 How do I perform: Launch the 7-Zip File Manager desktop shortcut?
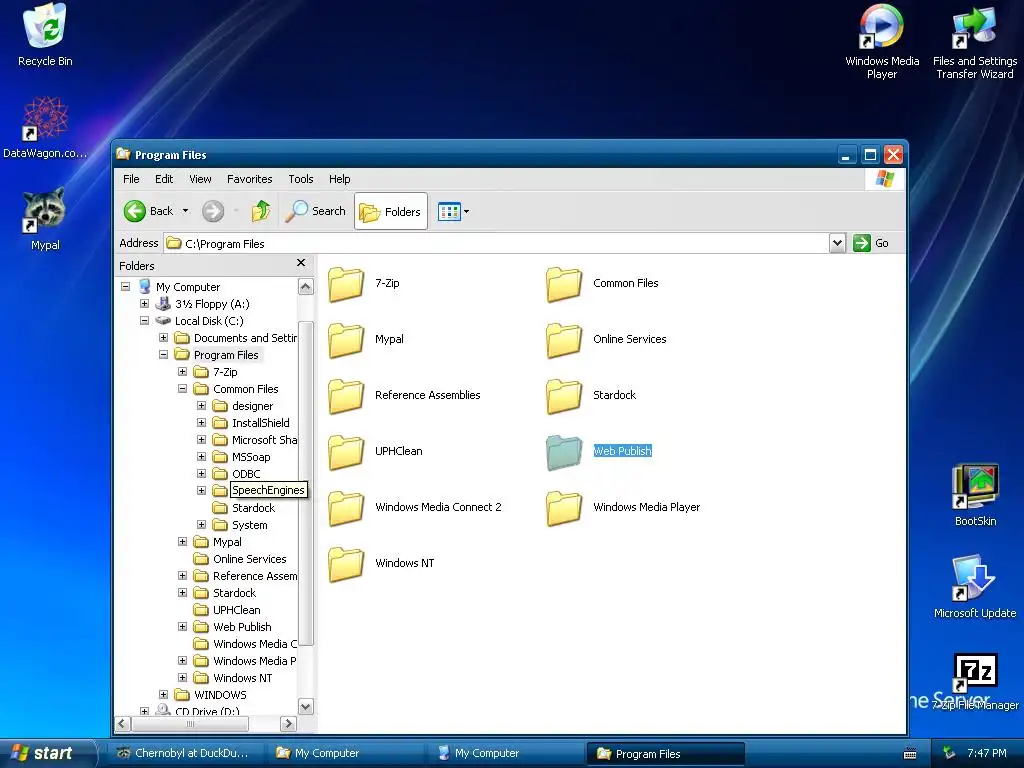tap(975, 681)
